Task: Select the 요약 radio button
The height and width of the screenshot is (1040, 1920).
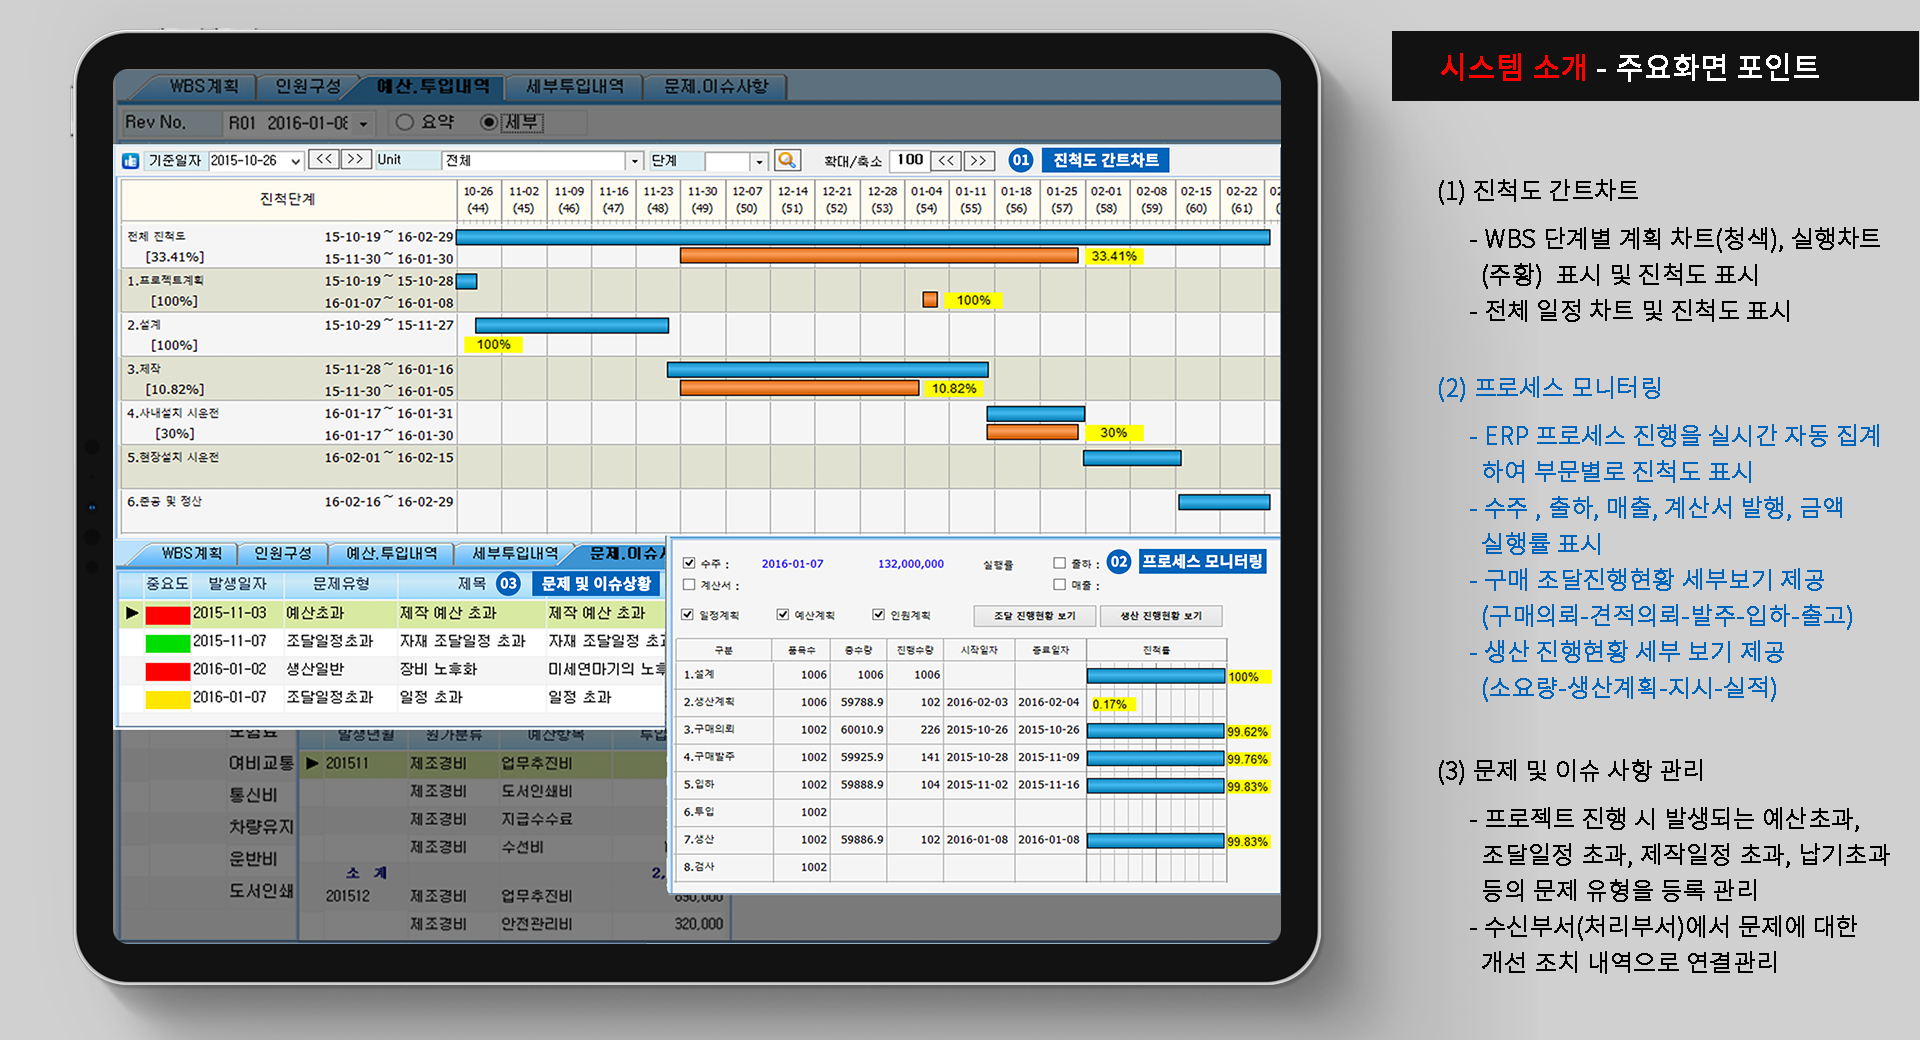Action: (x=404, y=122)
